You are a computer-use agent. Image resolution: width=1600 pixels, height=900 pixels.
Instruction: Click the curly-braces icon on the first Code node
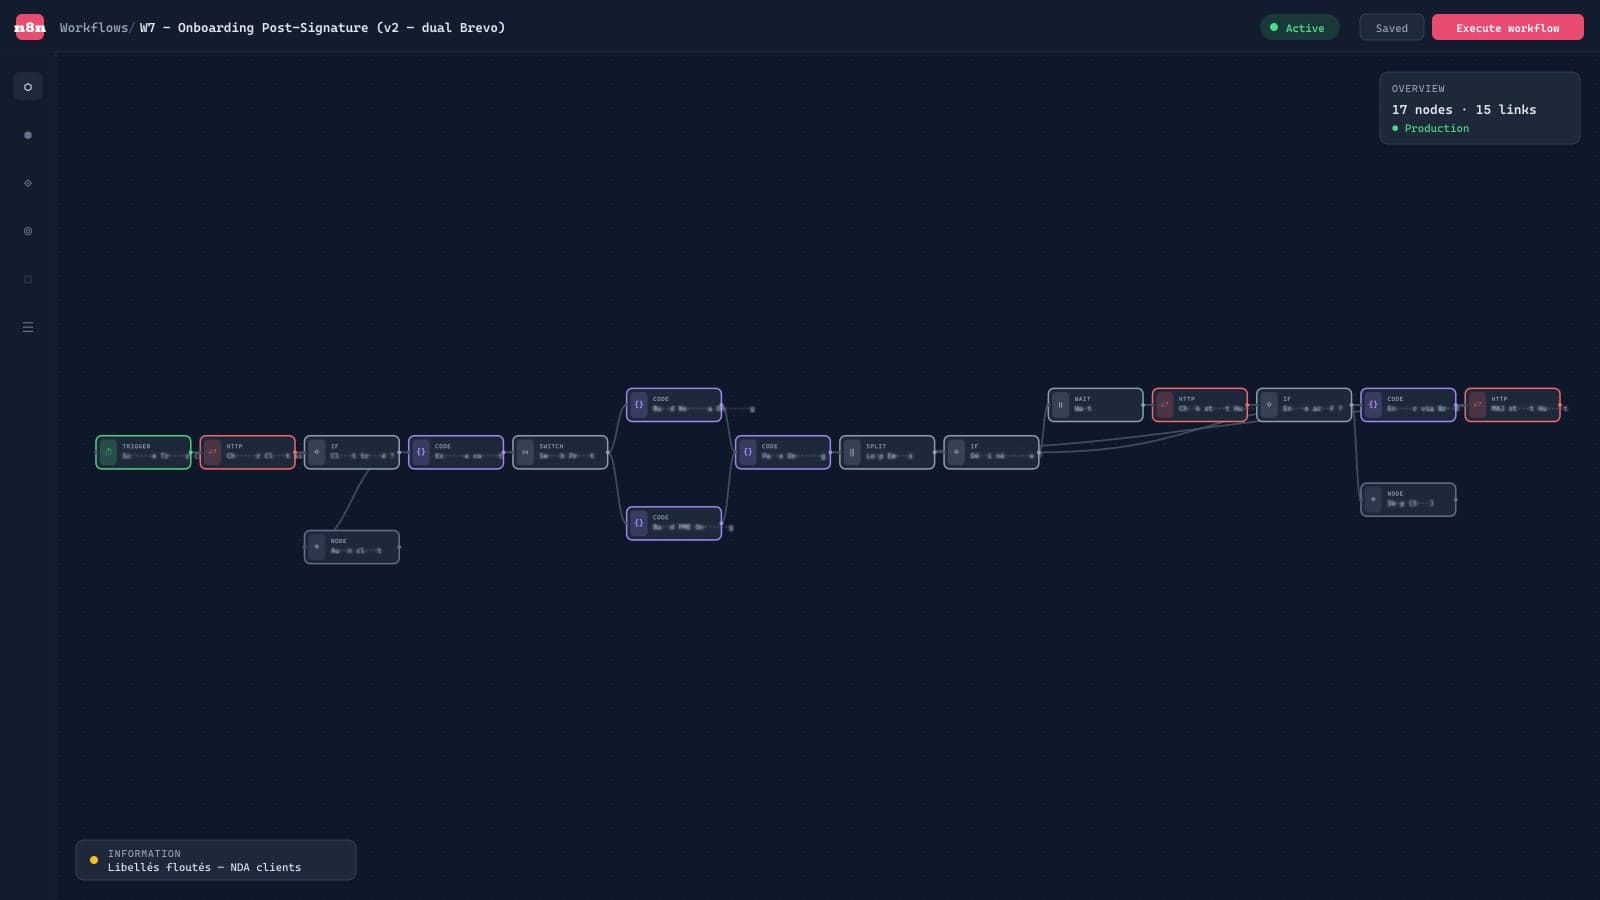[420, 452]
